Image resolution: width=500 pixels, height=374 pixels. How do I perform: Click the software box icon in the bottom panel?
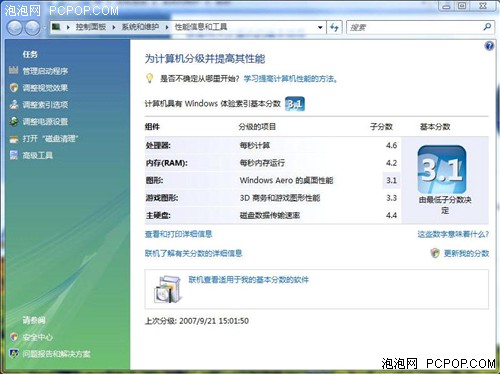[x=168, y=289]
